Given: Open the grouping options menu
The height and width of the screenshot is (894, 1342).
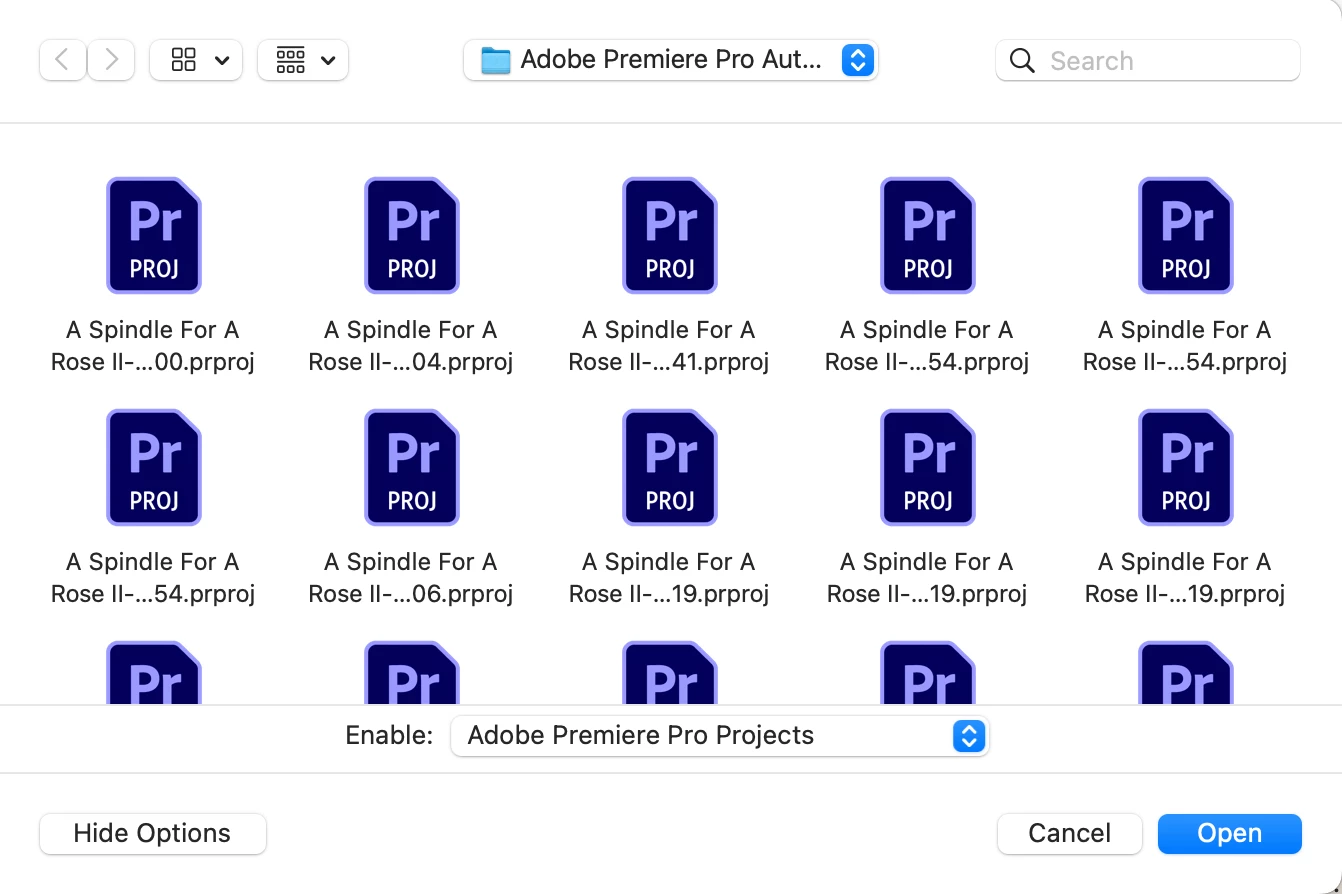Looking at the screenshot, I should [x=303, y=60].
